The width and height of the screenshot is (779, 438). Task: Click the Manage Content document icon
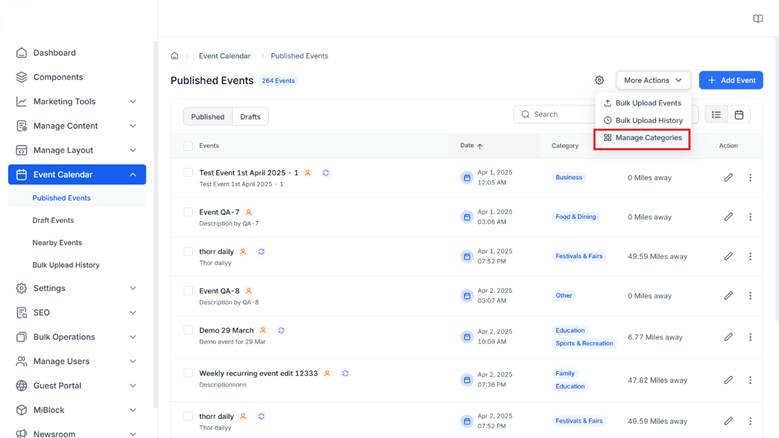[x=21, y=126]
